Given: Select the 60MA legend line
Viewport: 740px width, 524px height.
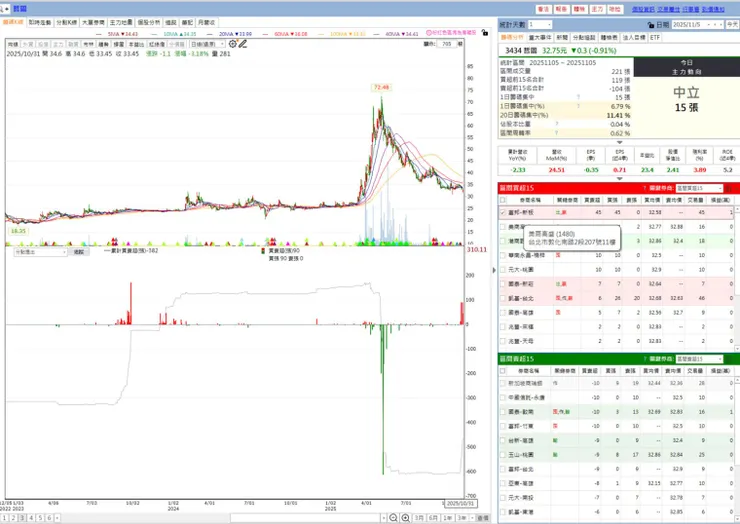Looking at the screenshot, I should (x=285, y=34).
